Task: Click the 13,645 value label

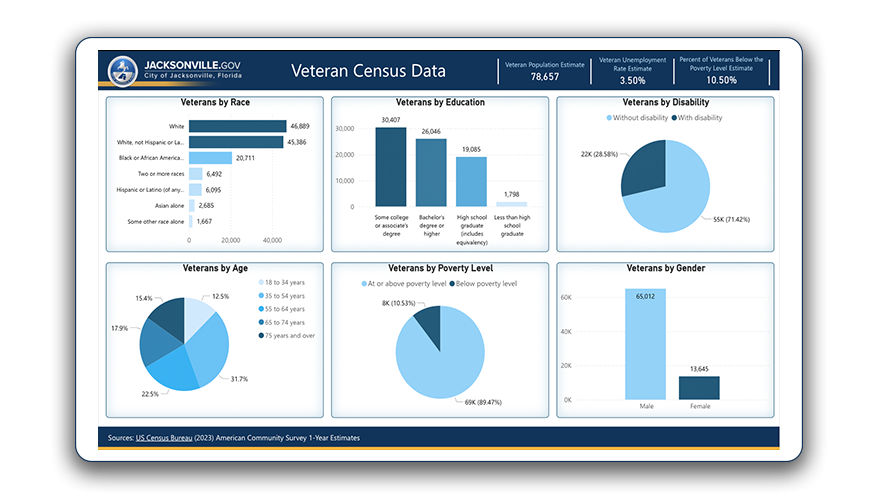Action: (699, 369)
